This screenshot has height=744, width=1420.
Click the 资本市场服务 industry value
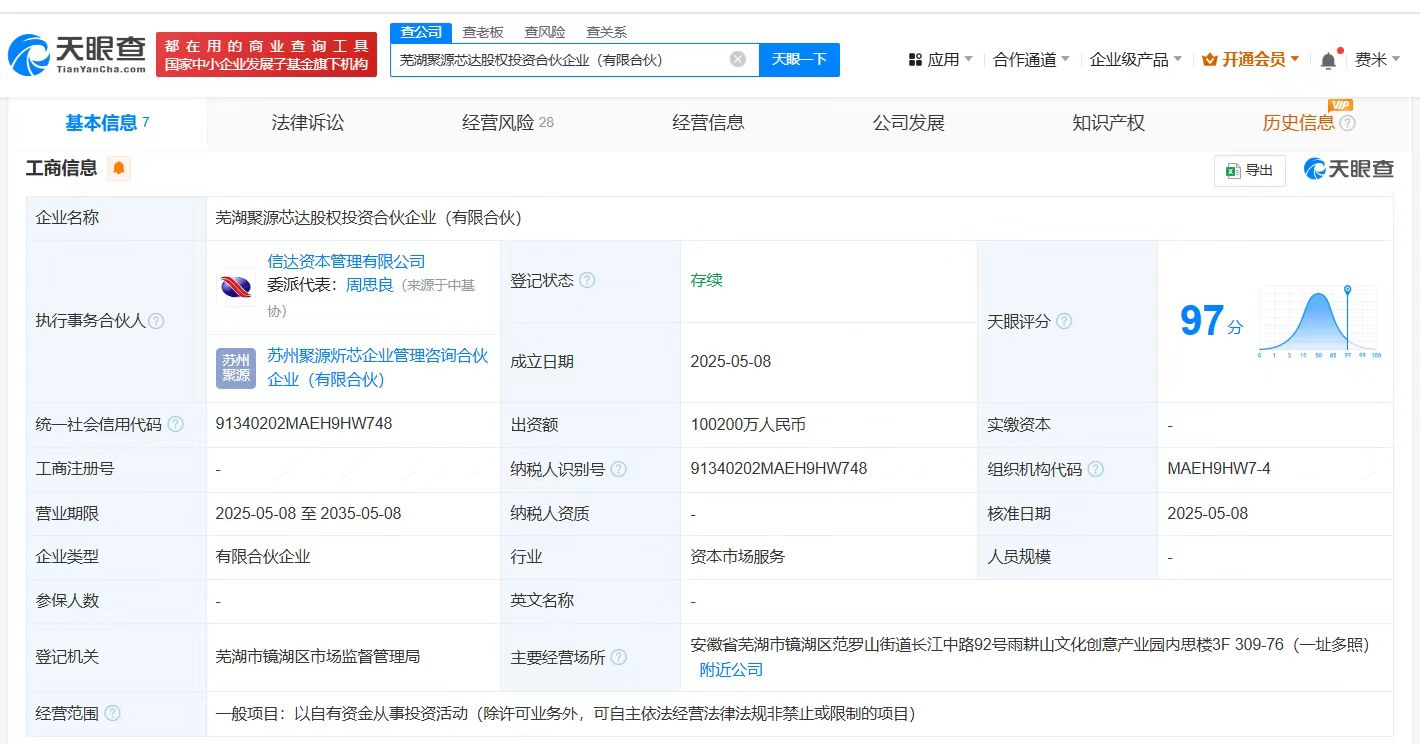point(738,557)
